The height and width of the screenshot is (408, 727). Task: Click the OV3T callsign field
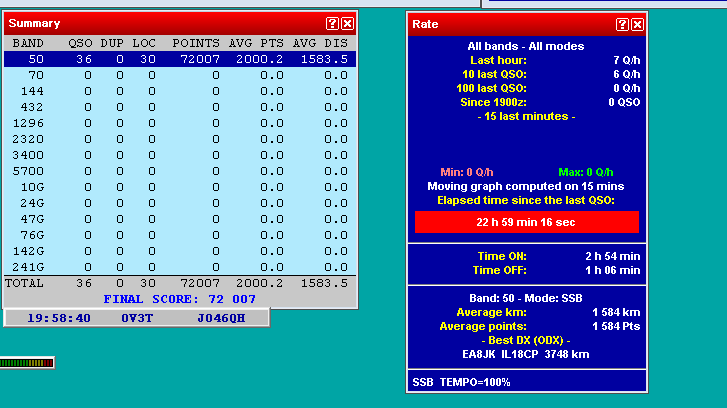137,318
